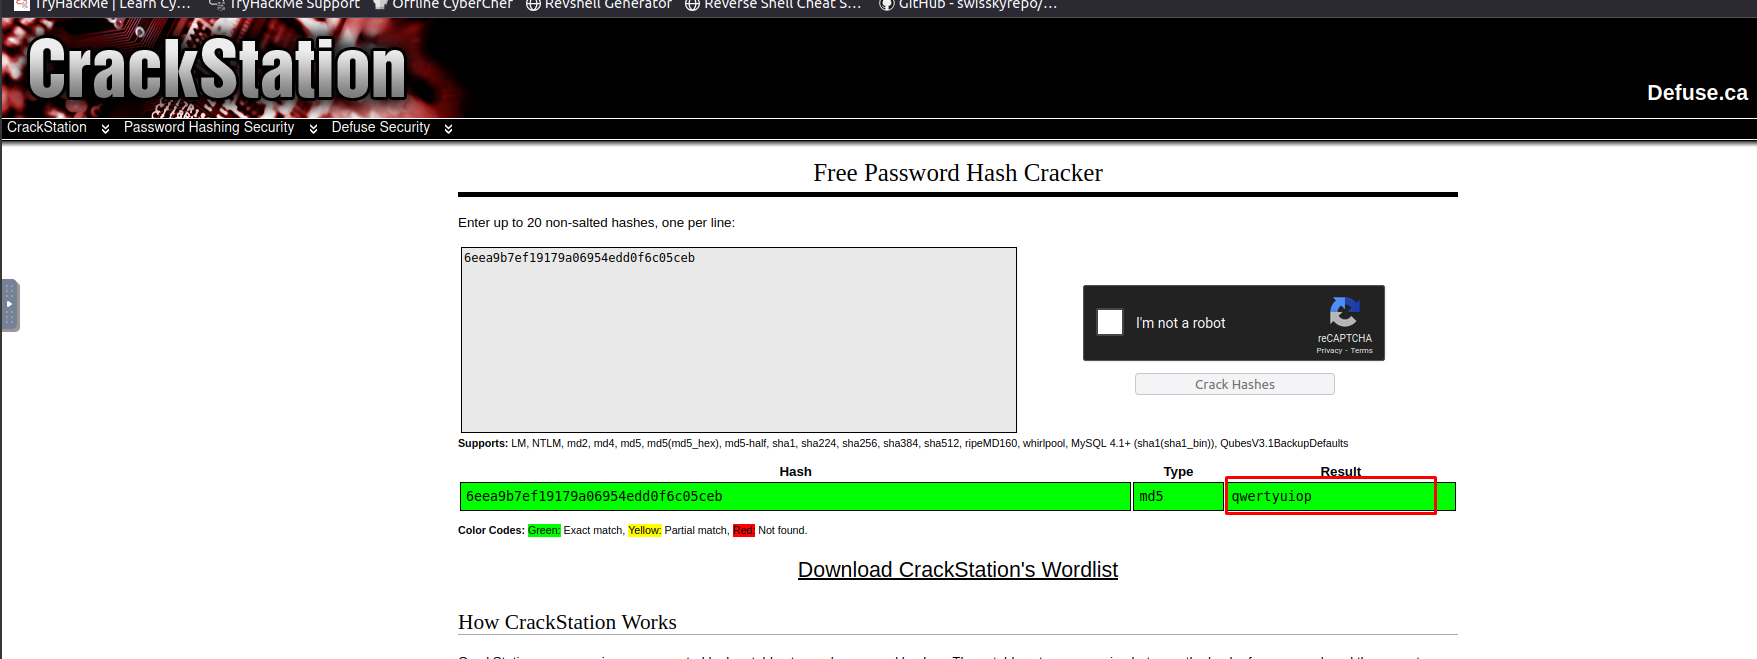Viewport: 1757px width, 659px height.
Task: Click the Offline CyberChef bookmark icon
Action: pos(380,5)
